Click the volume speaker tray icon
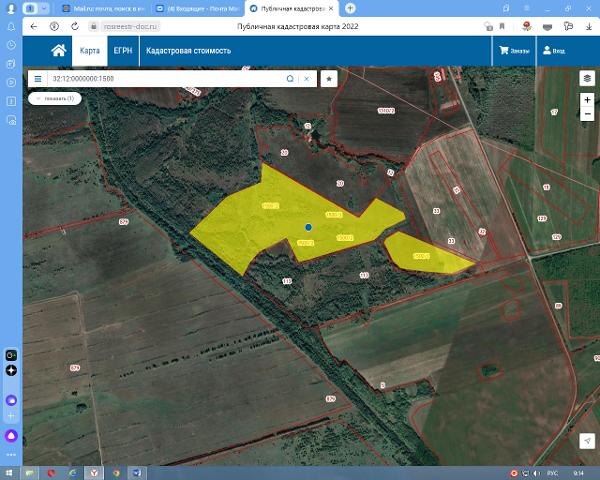Image resolution: width=600 pixels, height=480 pixels. (x=537, y=474)
